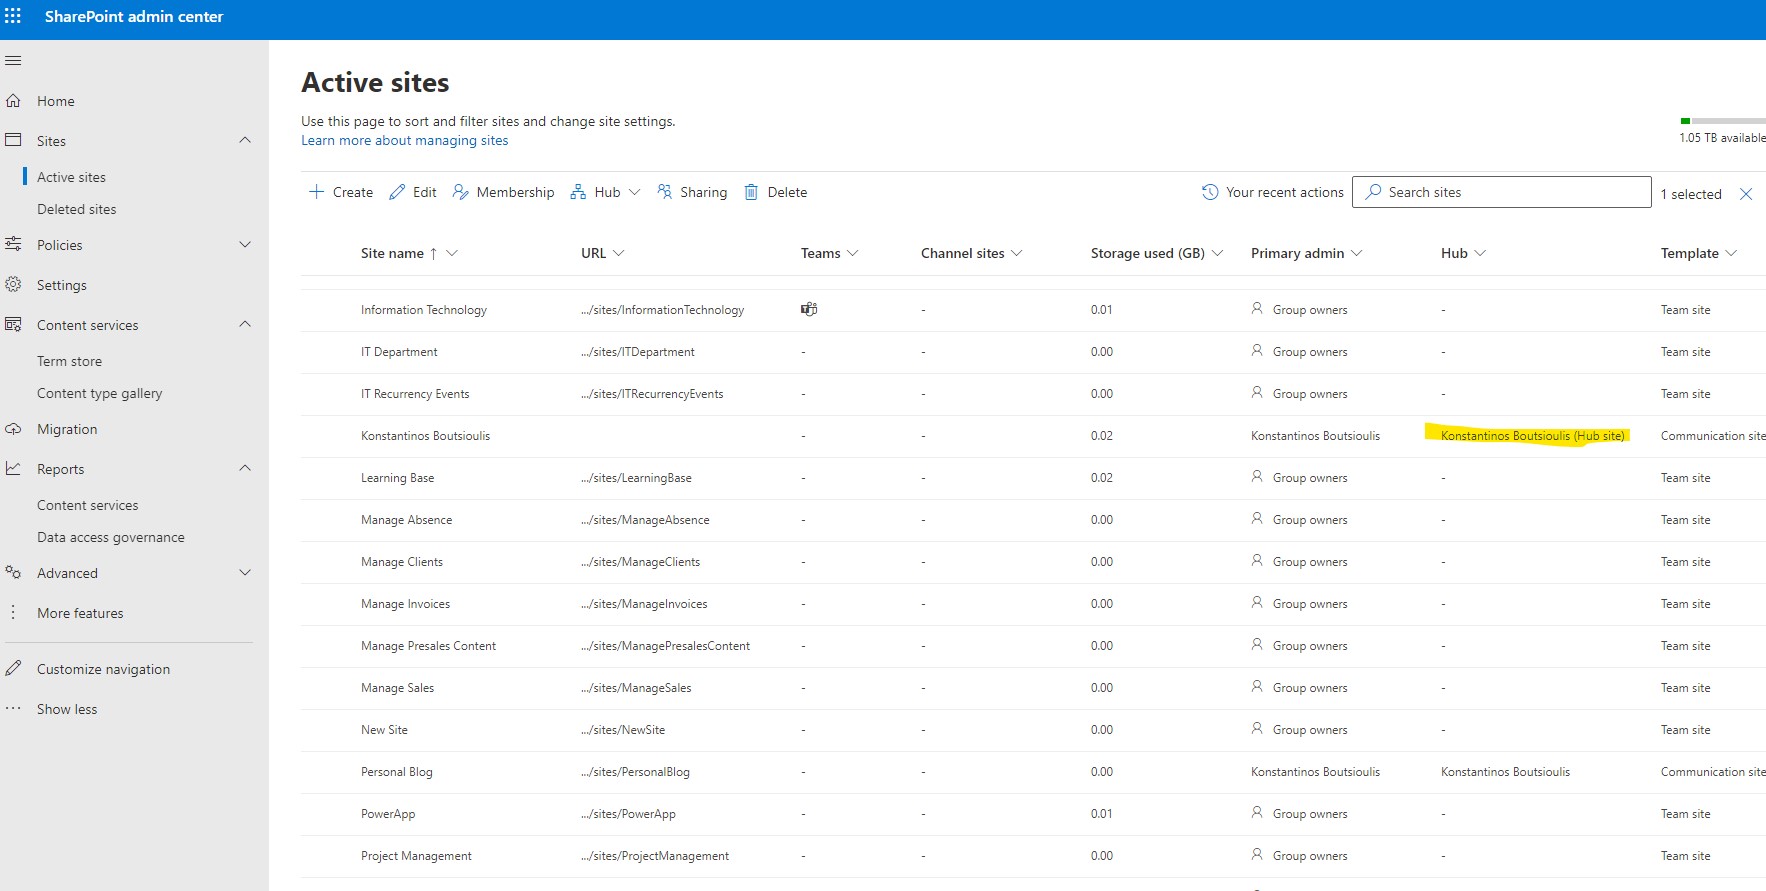This screenshot has height=891, width=1766.
Task: Click the storage usage progress bar
Action: tap(1723, 121)
